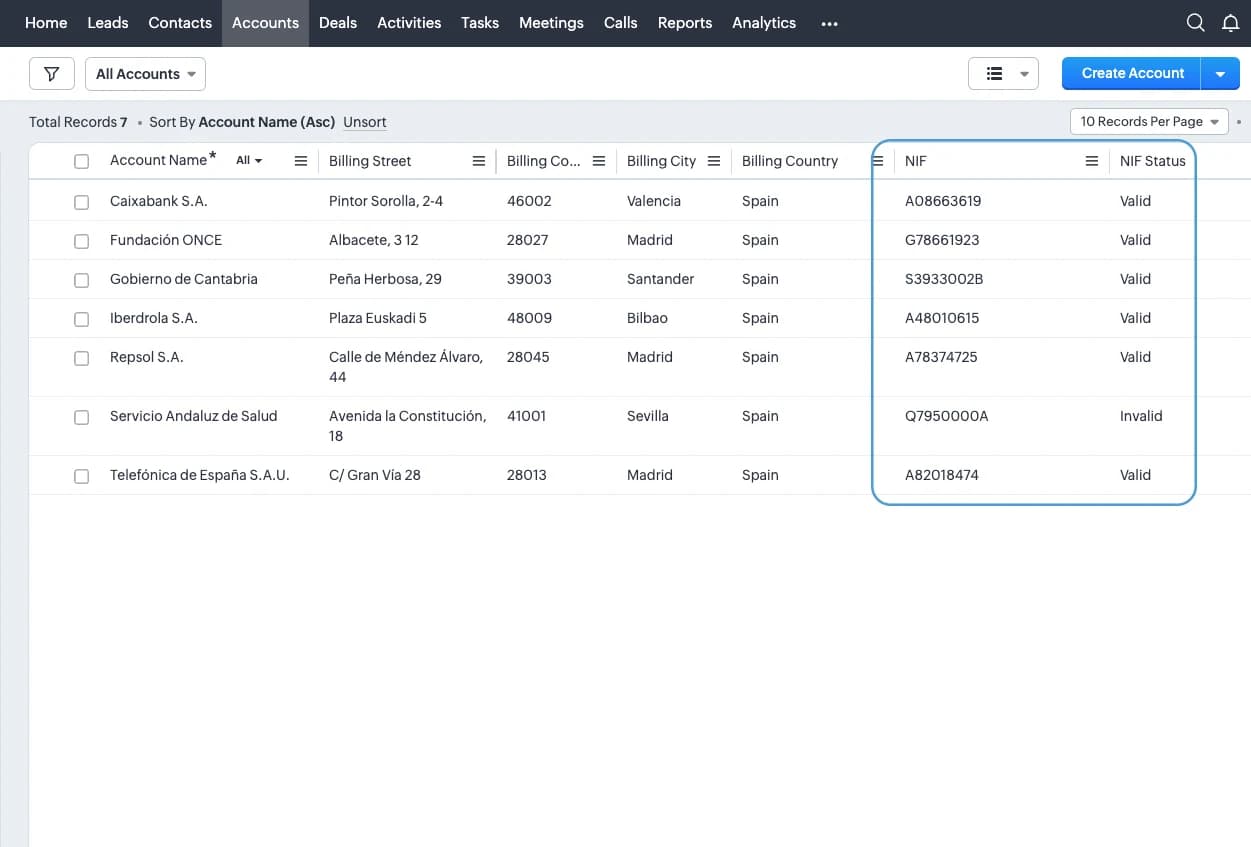Click the Create Account button
The width and height of the screenshot is (1251, 847).
(x=1132, y=74)
